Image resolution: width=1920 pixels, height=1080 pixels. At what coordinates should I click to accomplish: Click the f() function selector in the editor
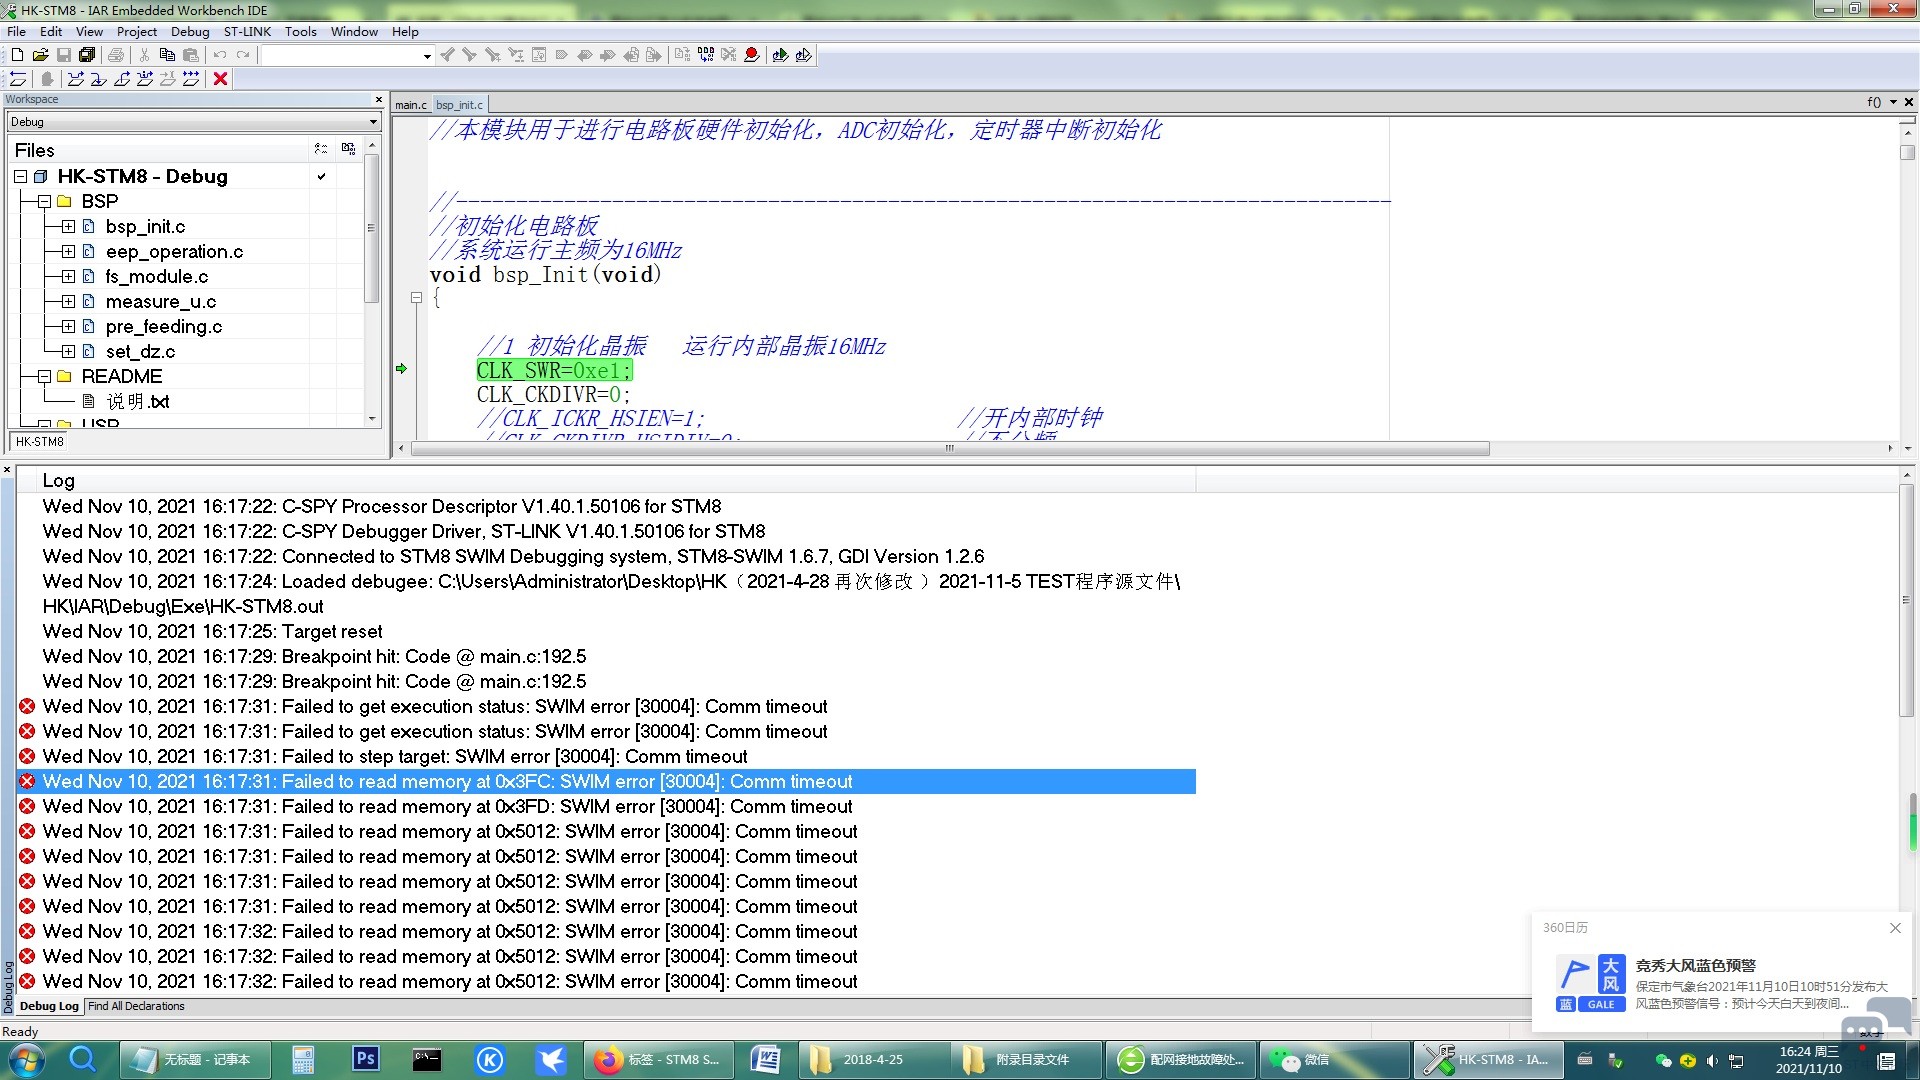(1873, 101)
